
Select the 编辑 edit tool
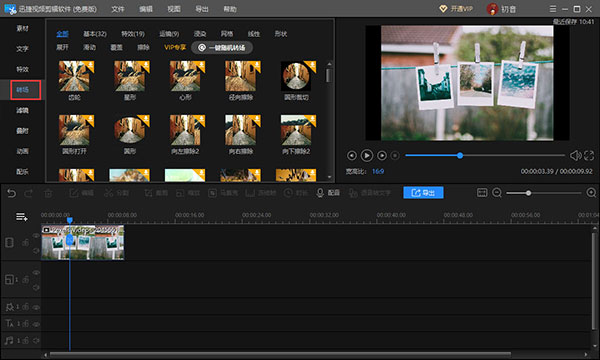(x=81, y=193)
